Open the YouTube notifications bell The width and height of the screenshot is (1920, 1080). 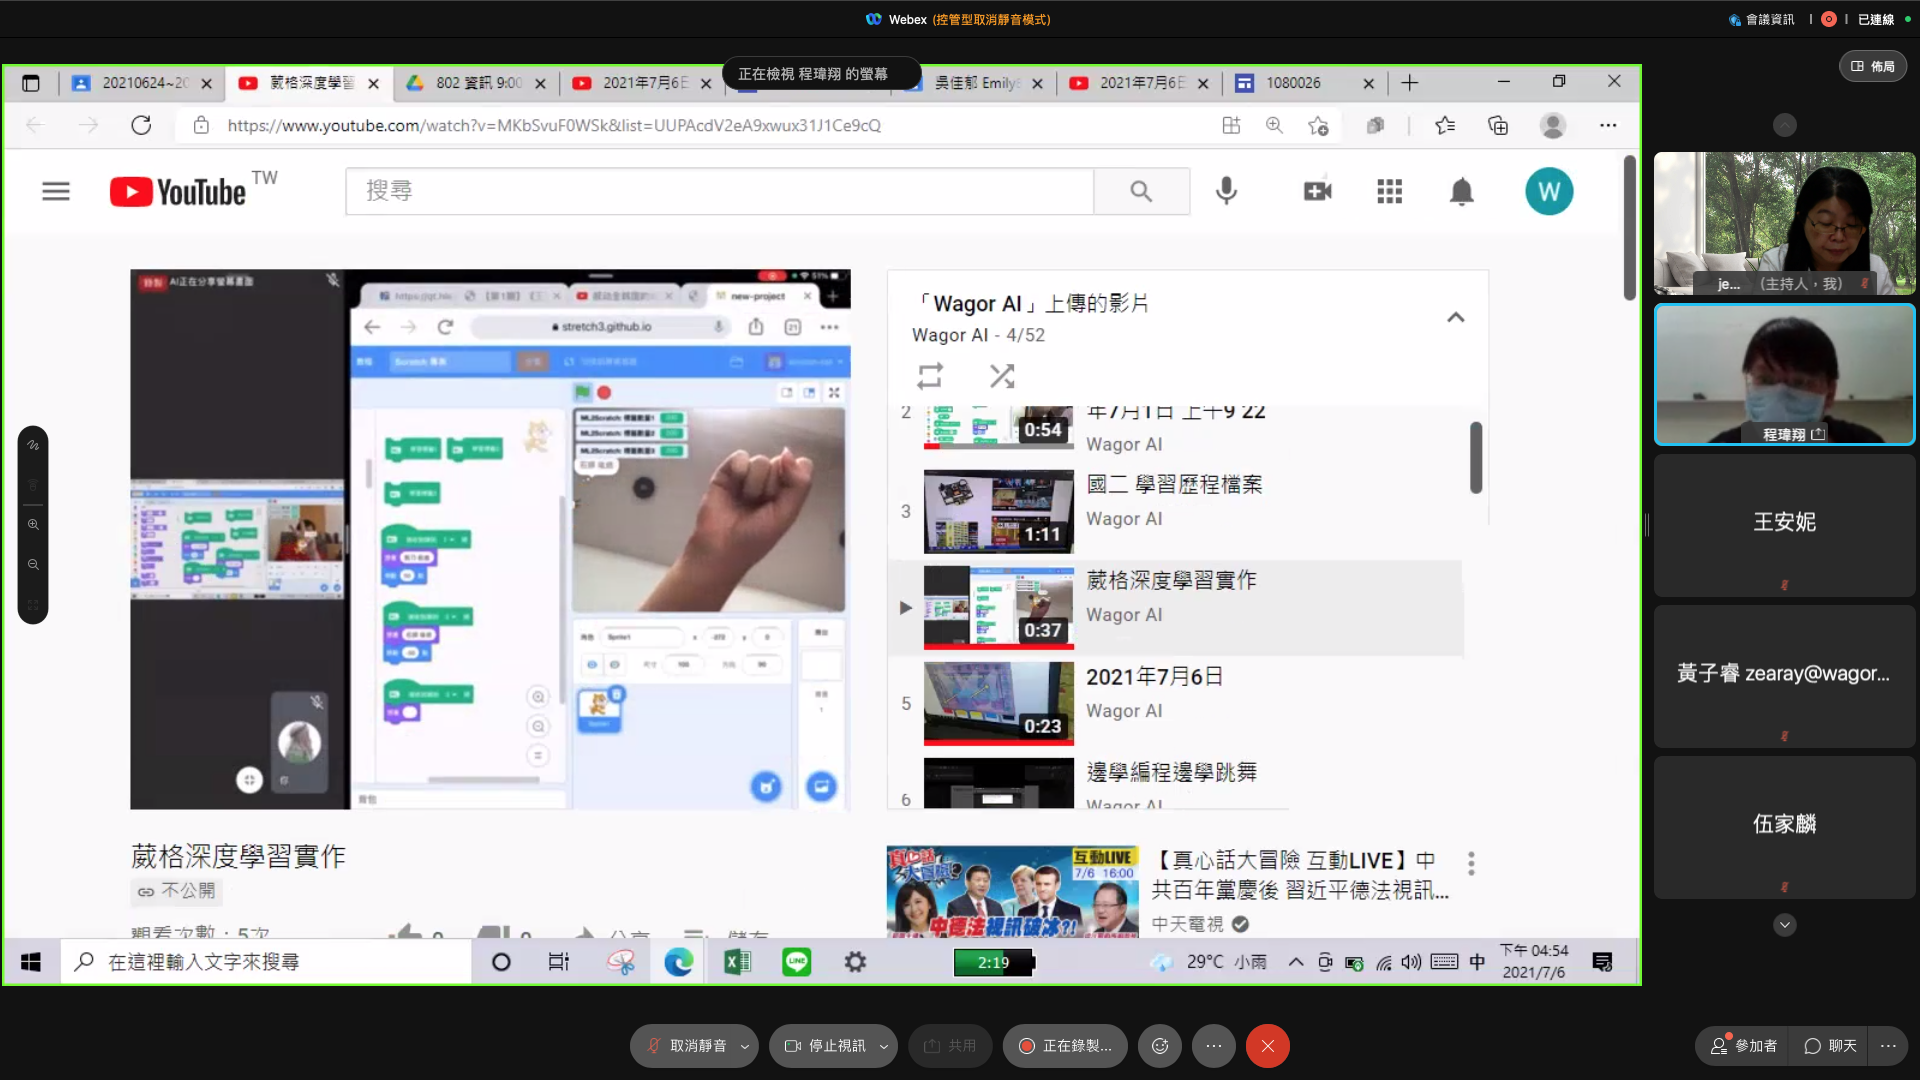(x=1461, y=191)
